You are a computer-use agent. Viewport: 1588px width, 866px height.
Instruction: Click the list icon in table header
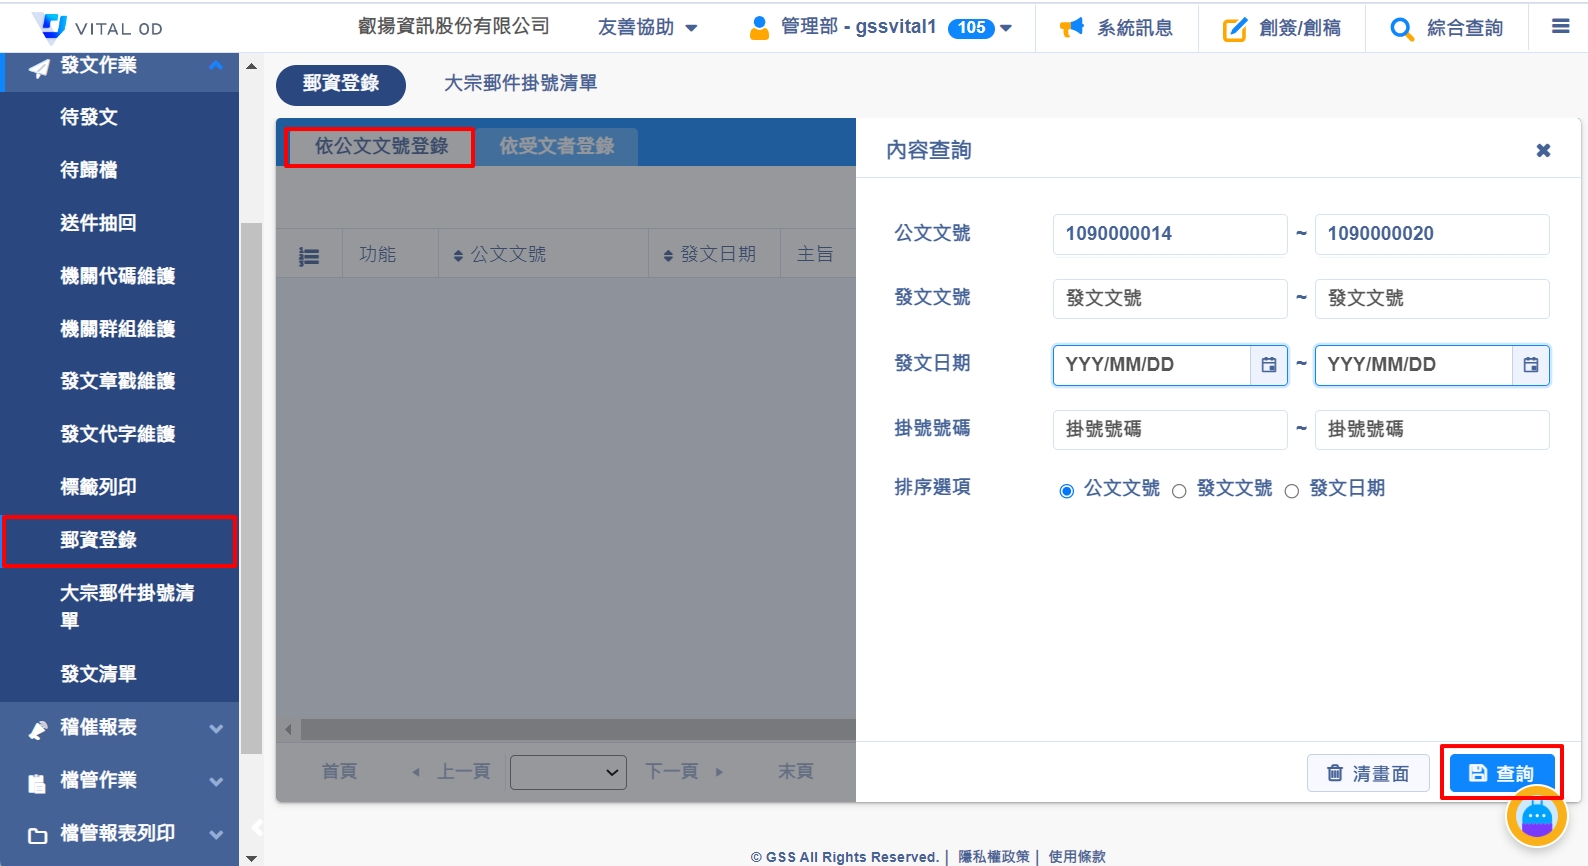click(x=309, y=256)
